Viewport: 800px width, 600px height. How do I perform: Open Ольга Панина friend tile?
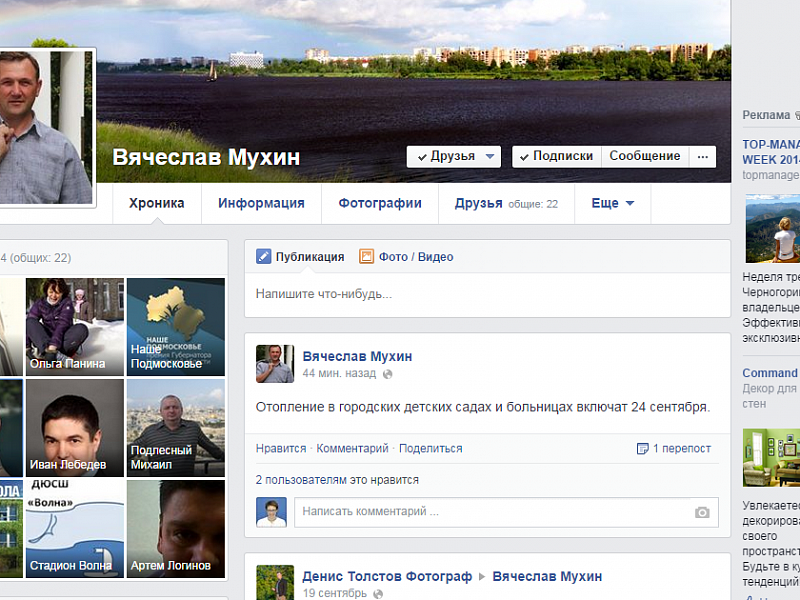tap(75, 327)
